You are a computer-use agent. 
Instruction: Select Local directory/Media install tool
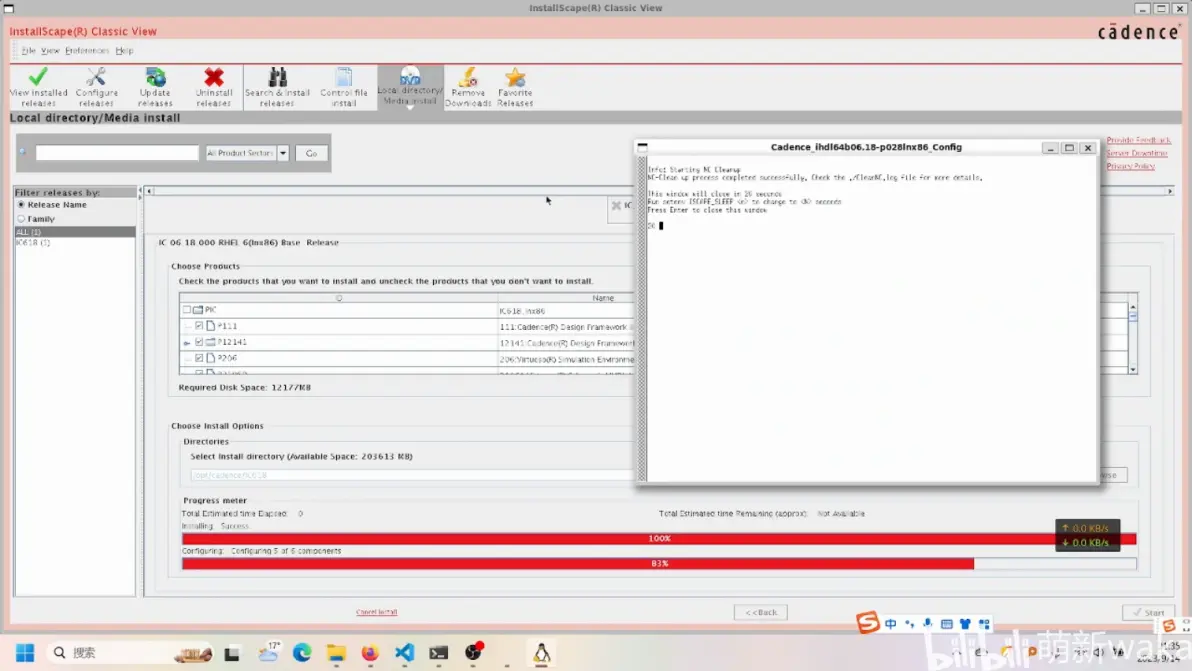[411, 87]
